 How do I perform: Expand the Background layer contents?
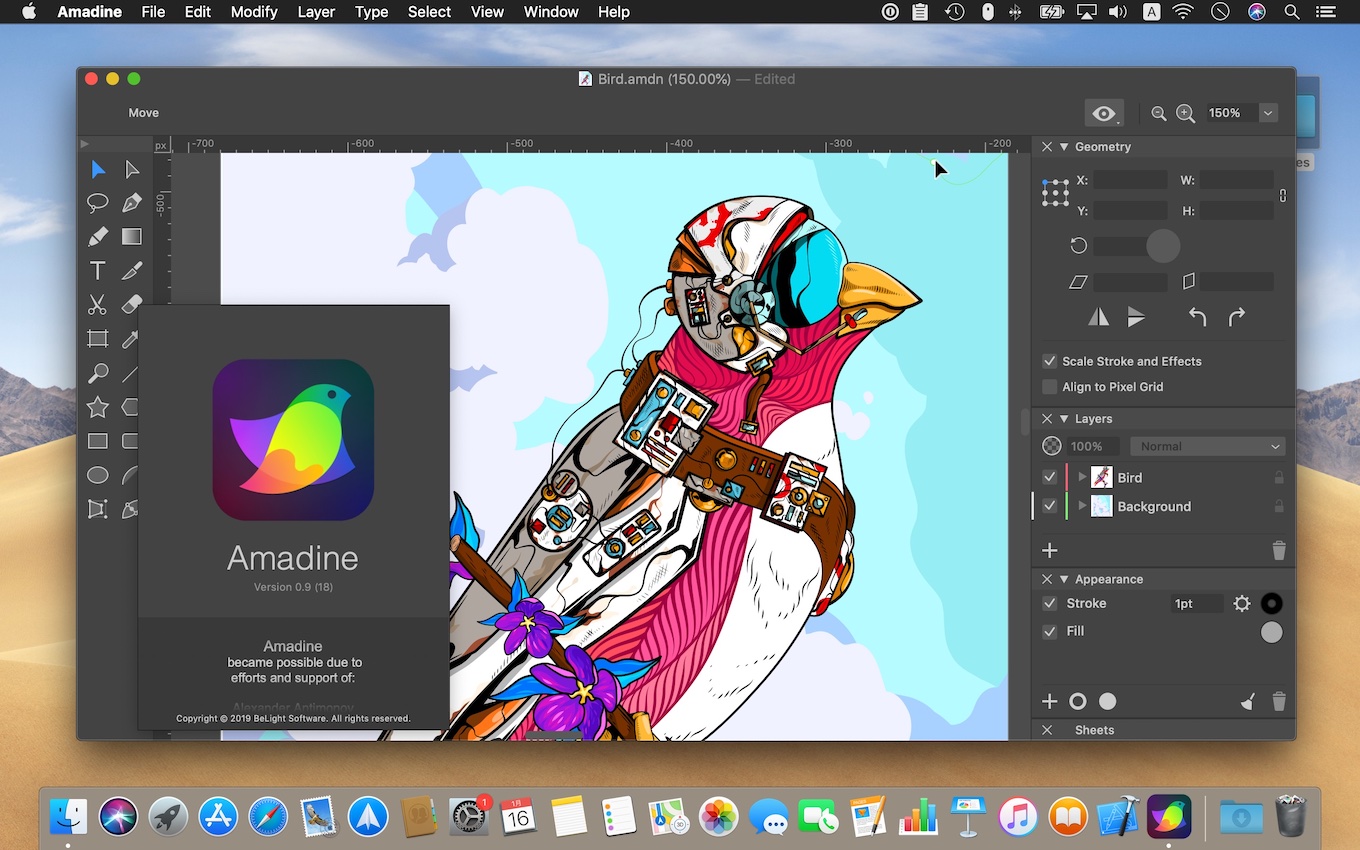click(1082, 506)
